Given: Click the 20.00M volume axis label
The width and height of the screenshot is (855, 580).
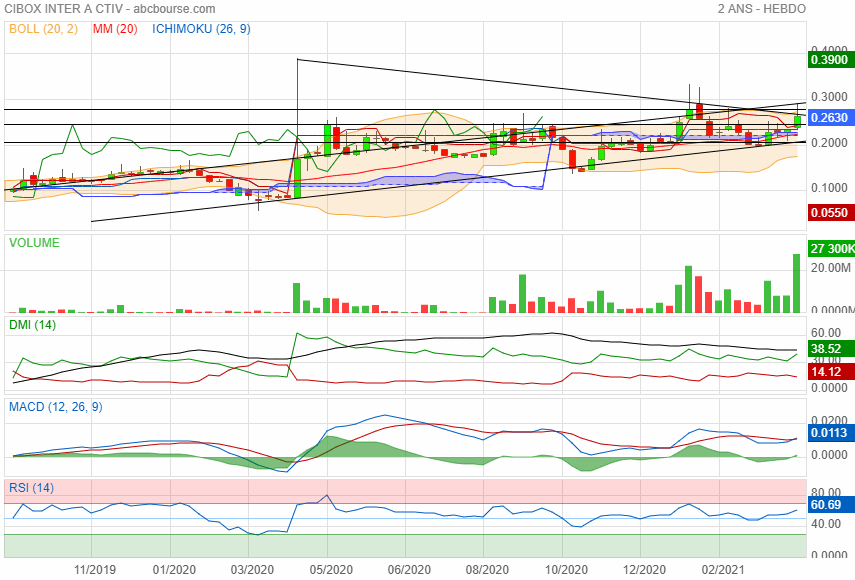Looking at the screenshot, I should coord(830,268).
